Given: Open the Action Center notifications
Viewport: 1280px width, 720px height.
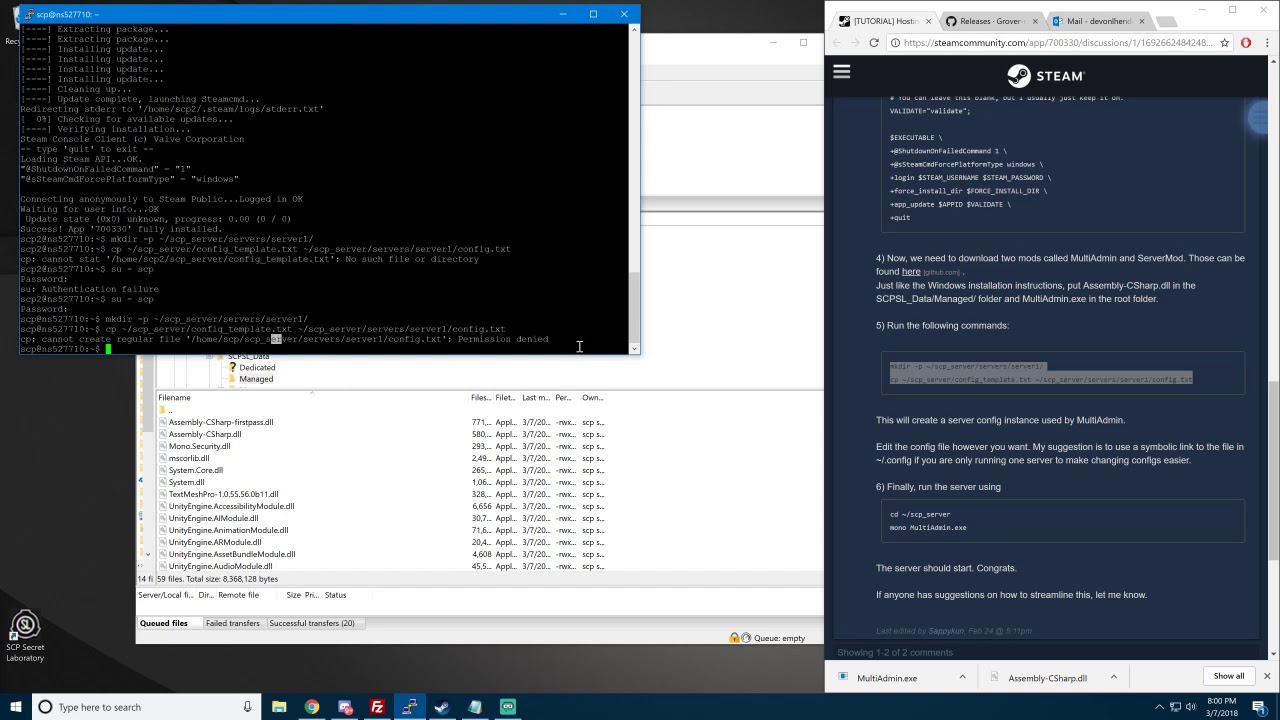Looking at the screenshot, I should click(1259, 707).
